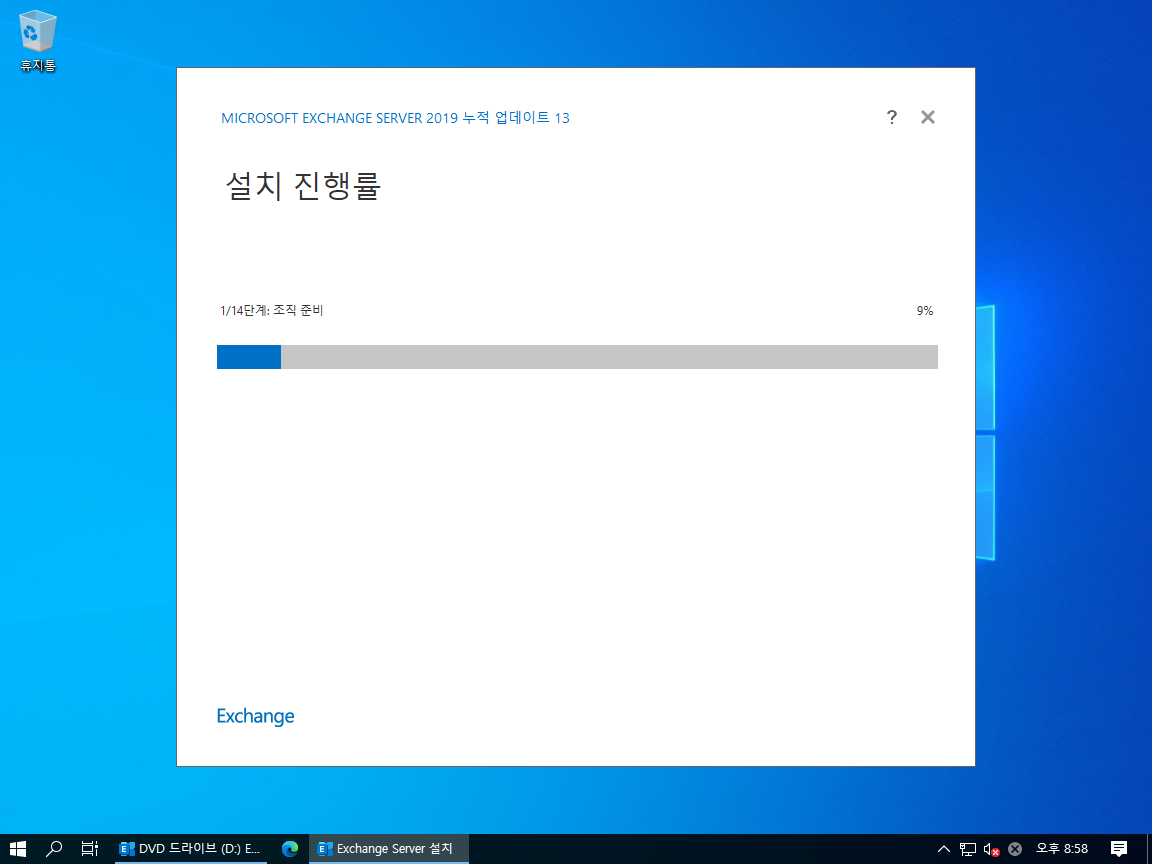Screen dimensions: 1152x864
Task: Click the muted volume tray icon
Action: point(991,849)
